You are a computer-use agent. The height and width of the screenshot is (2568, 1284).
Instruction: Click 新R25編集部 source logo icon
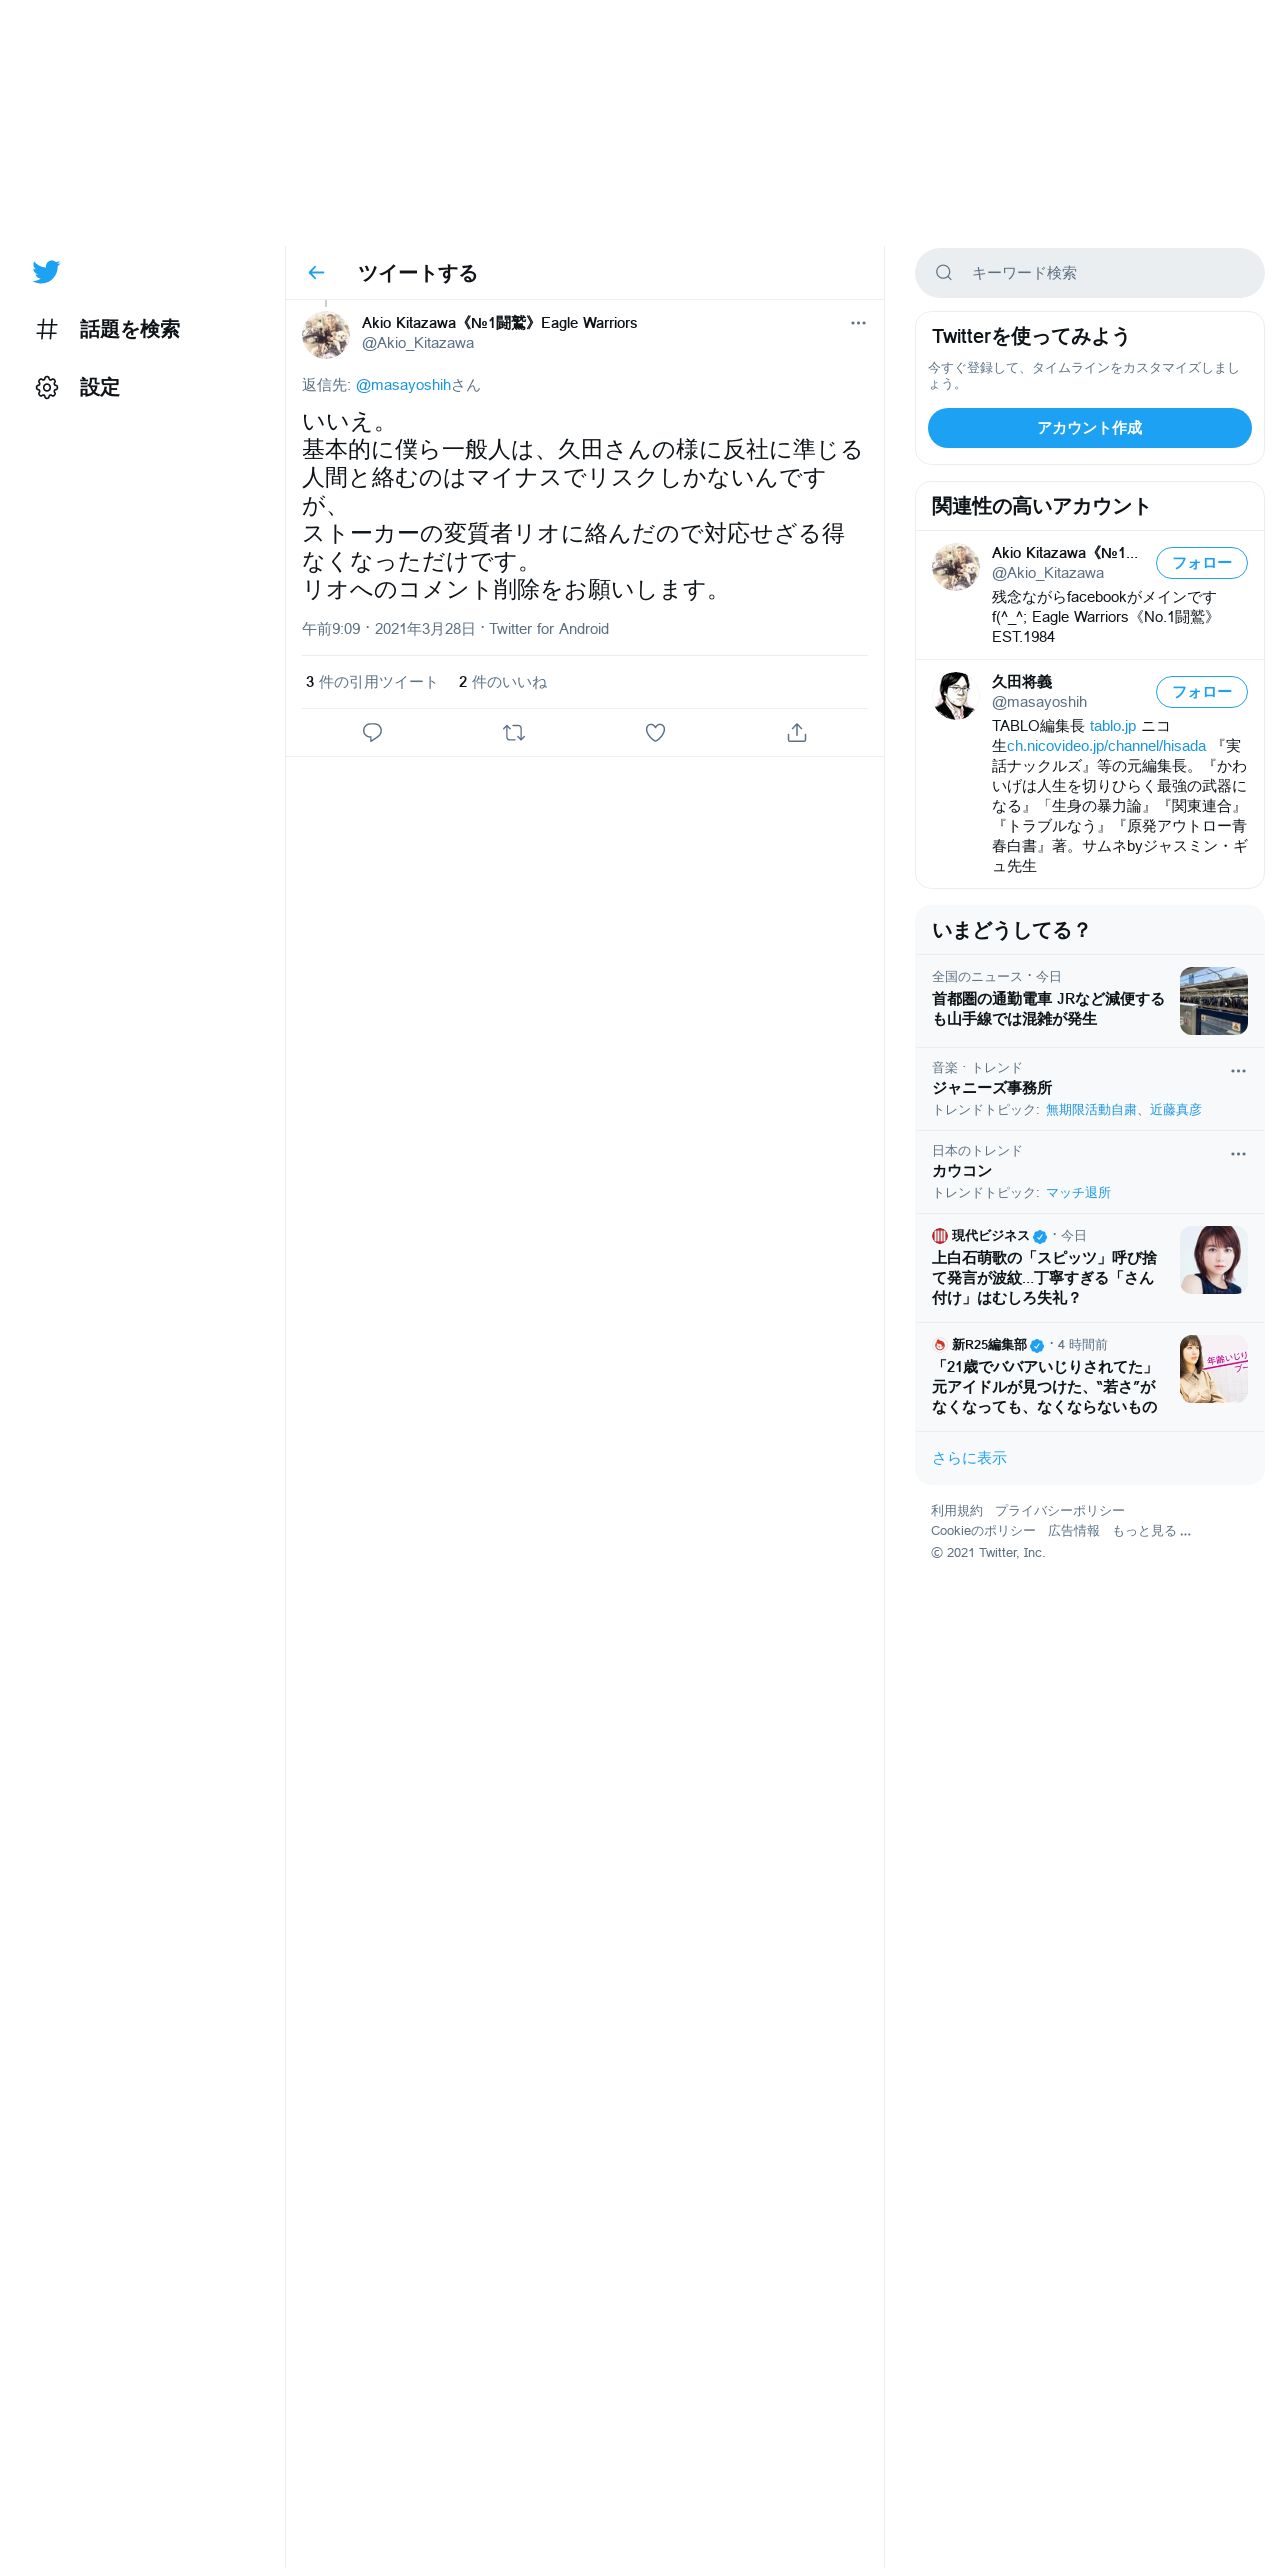tap(940, 1345)
